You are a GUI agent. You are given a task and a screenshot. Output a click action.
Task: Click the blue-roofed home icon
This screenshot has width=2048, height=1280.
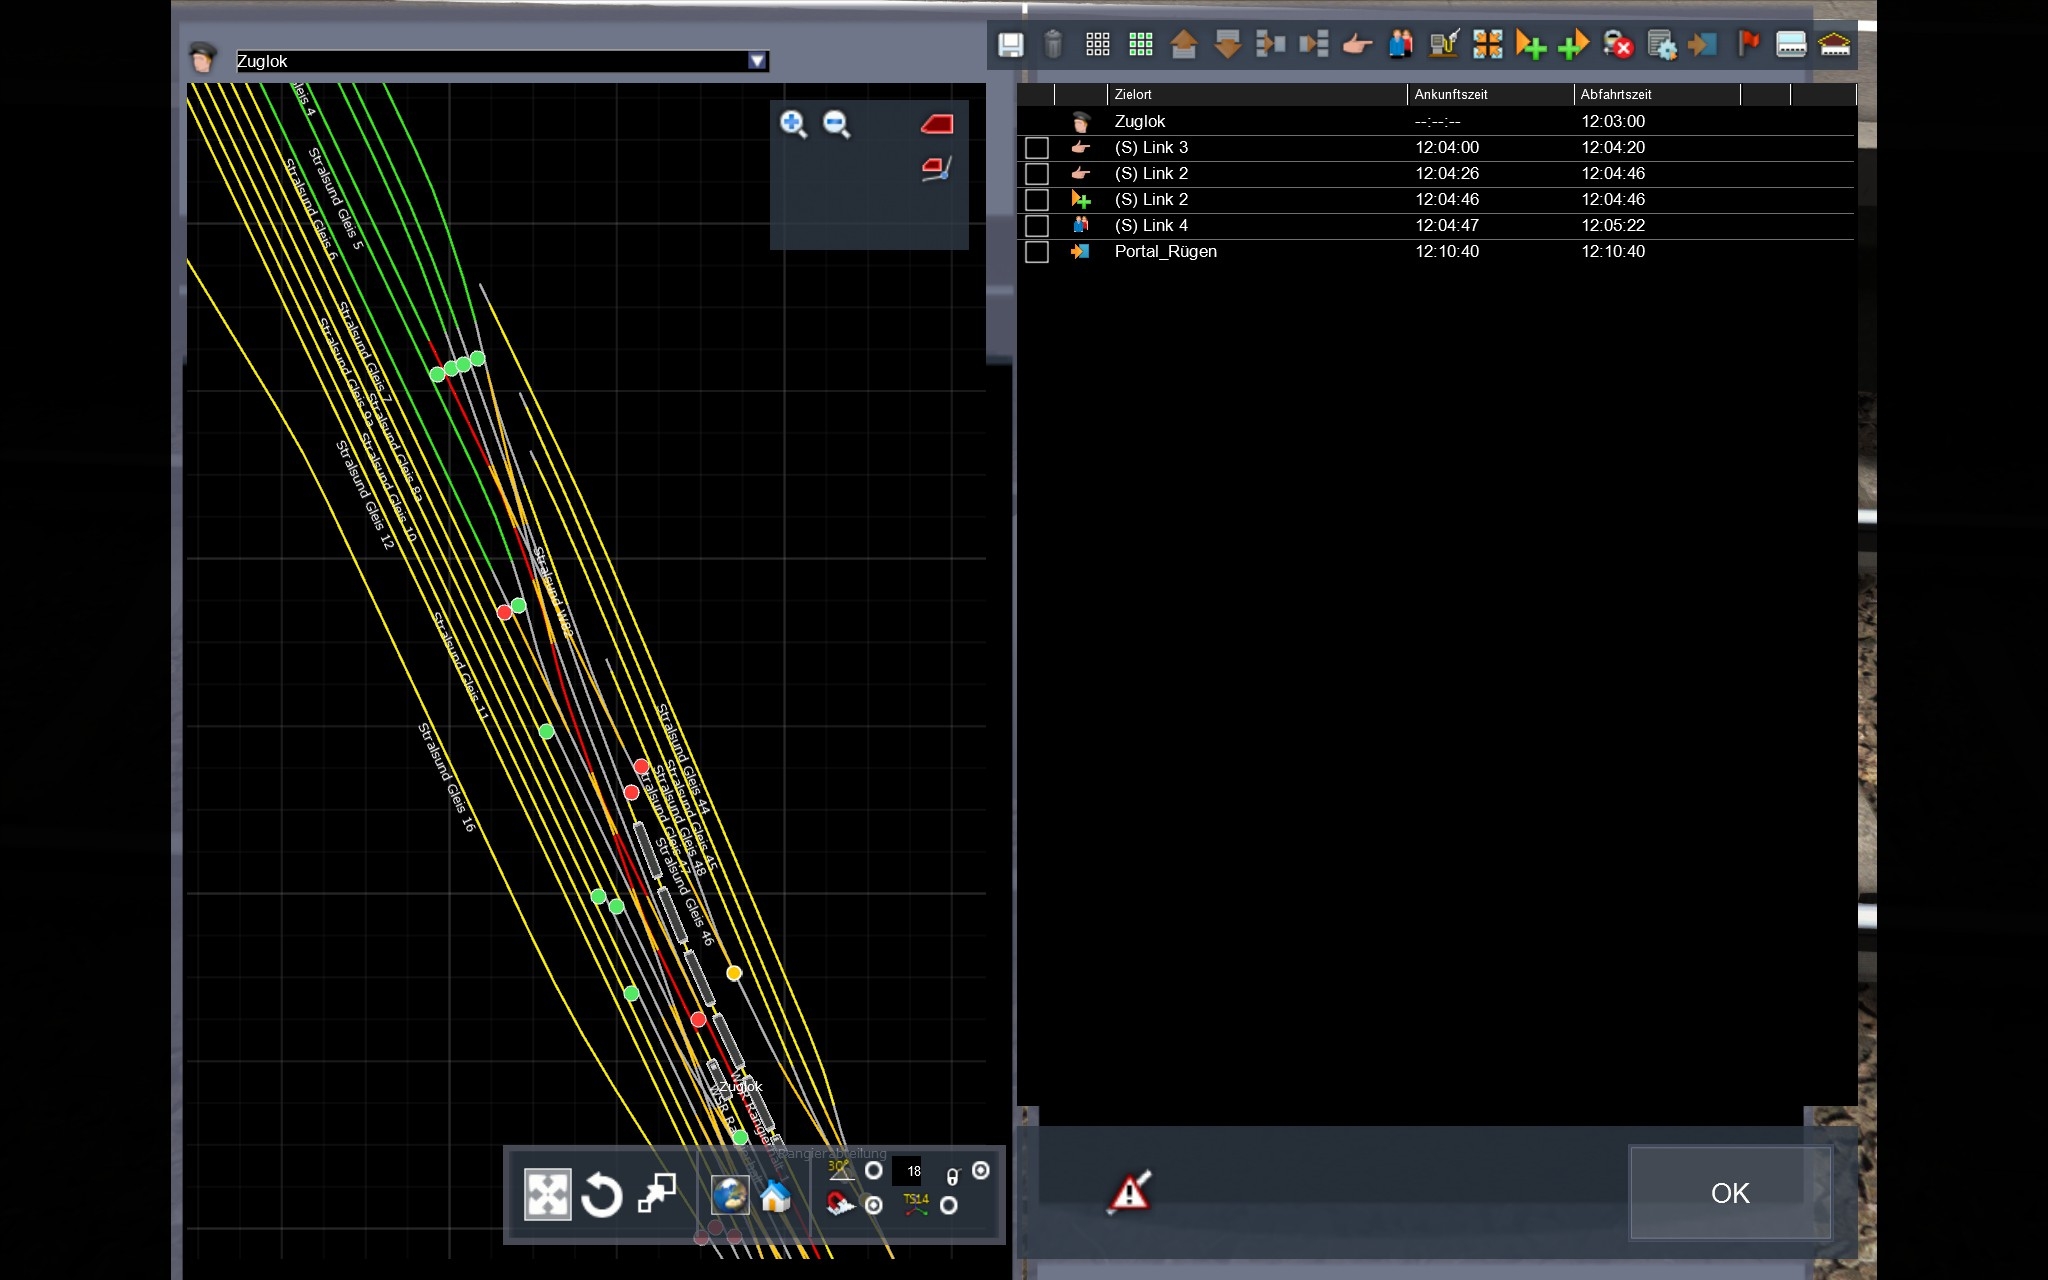pos(775,1195)
